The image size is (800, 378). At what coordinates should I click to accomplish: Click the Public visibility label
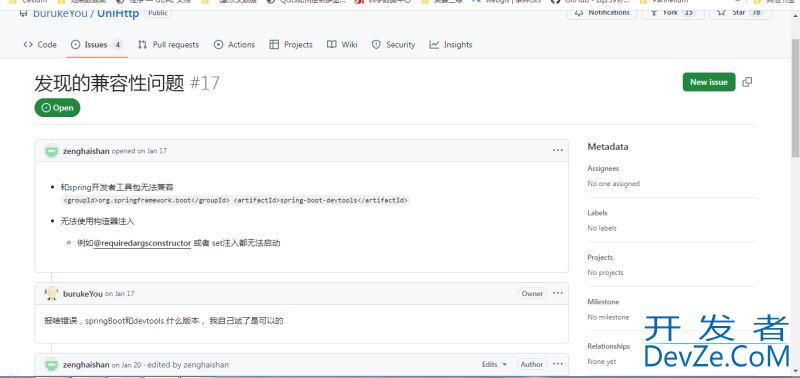(x=158, y=13)
